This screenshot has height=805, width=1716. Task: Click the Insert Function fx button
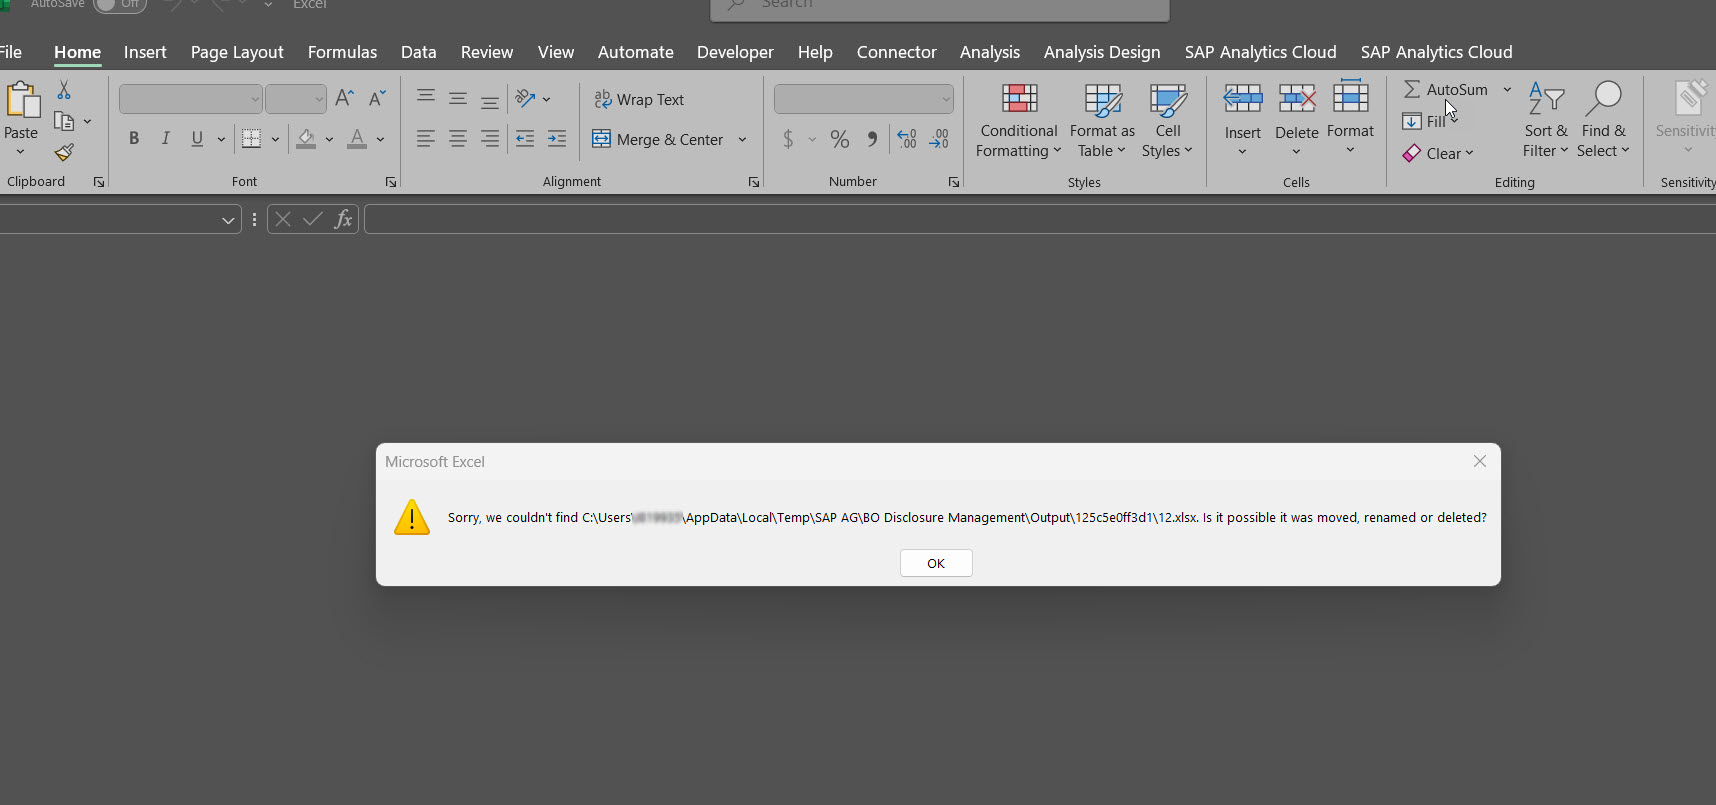(x=343, y=219)
